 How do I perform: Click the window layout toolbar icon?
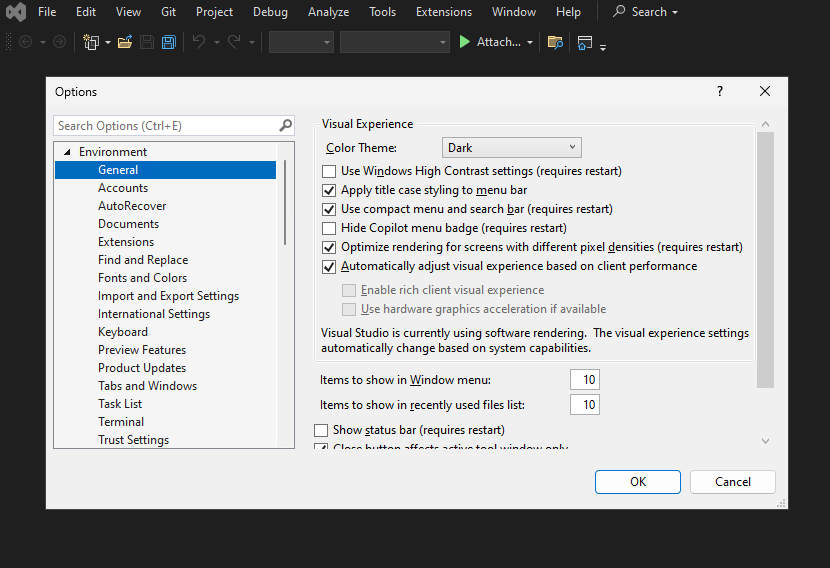[x=584, y=42]
